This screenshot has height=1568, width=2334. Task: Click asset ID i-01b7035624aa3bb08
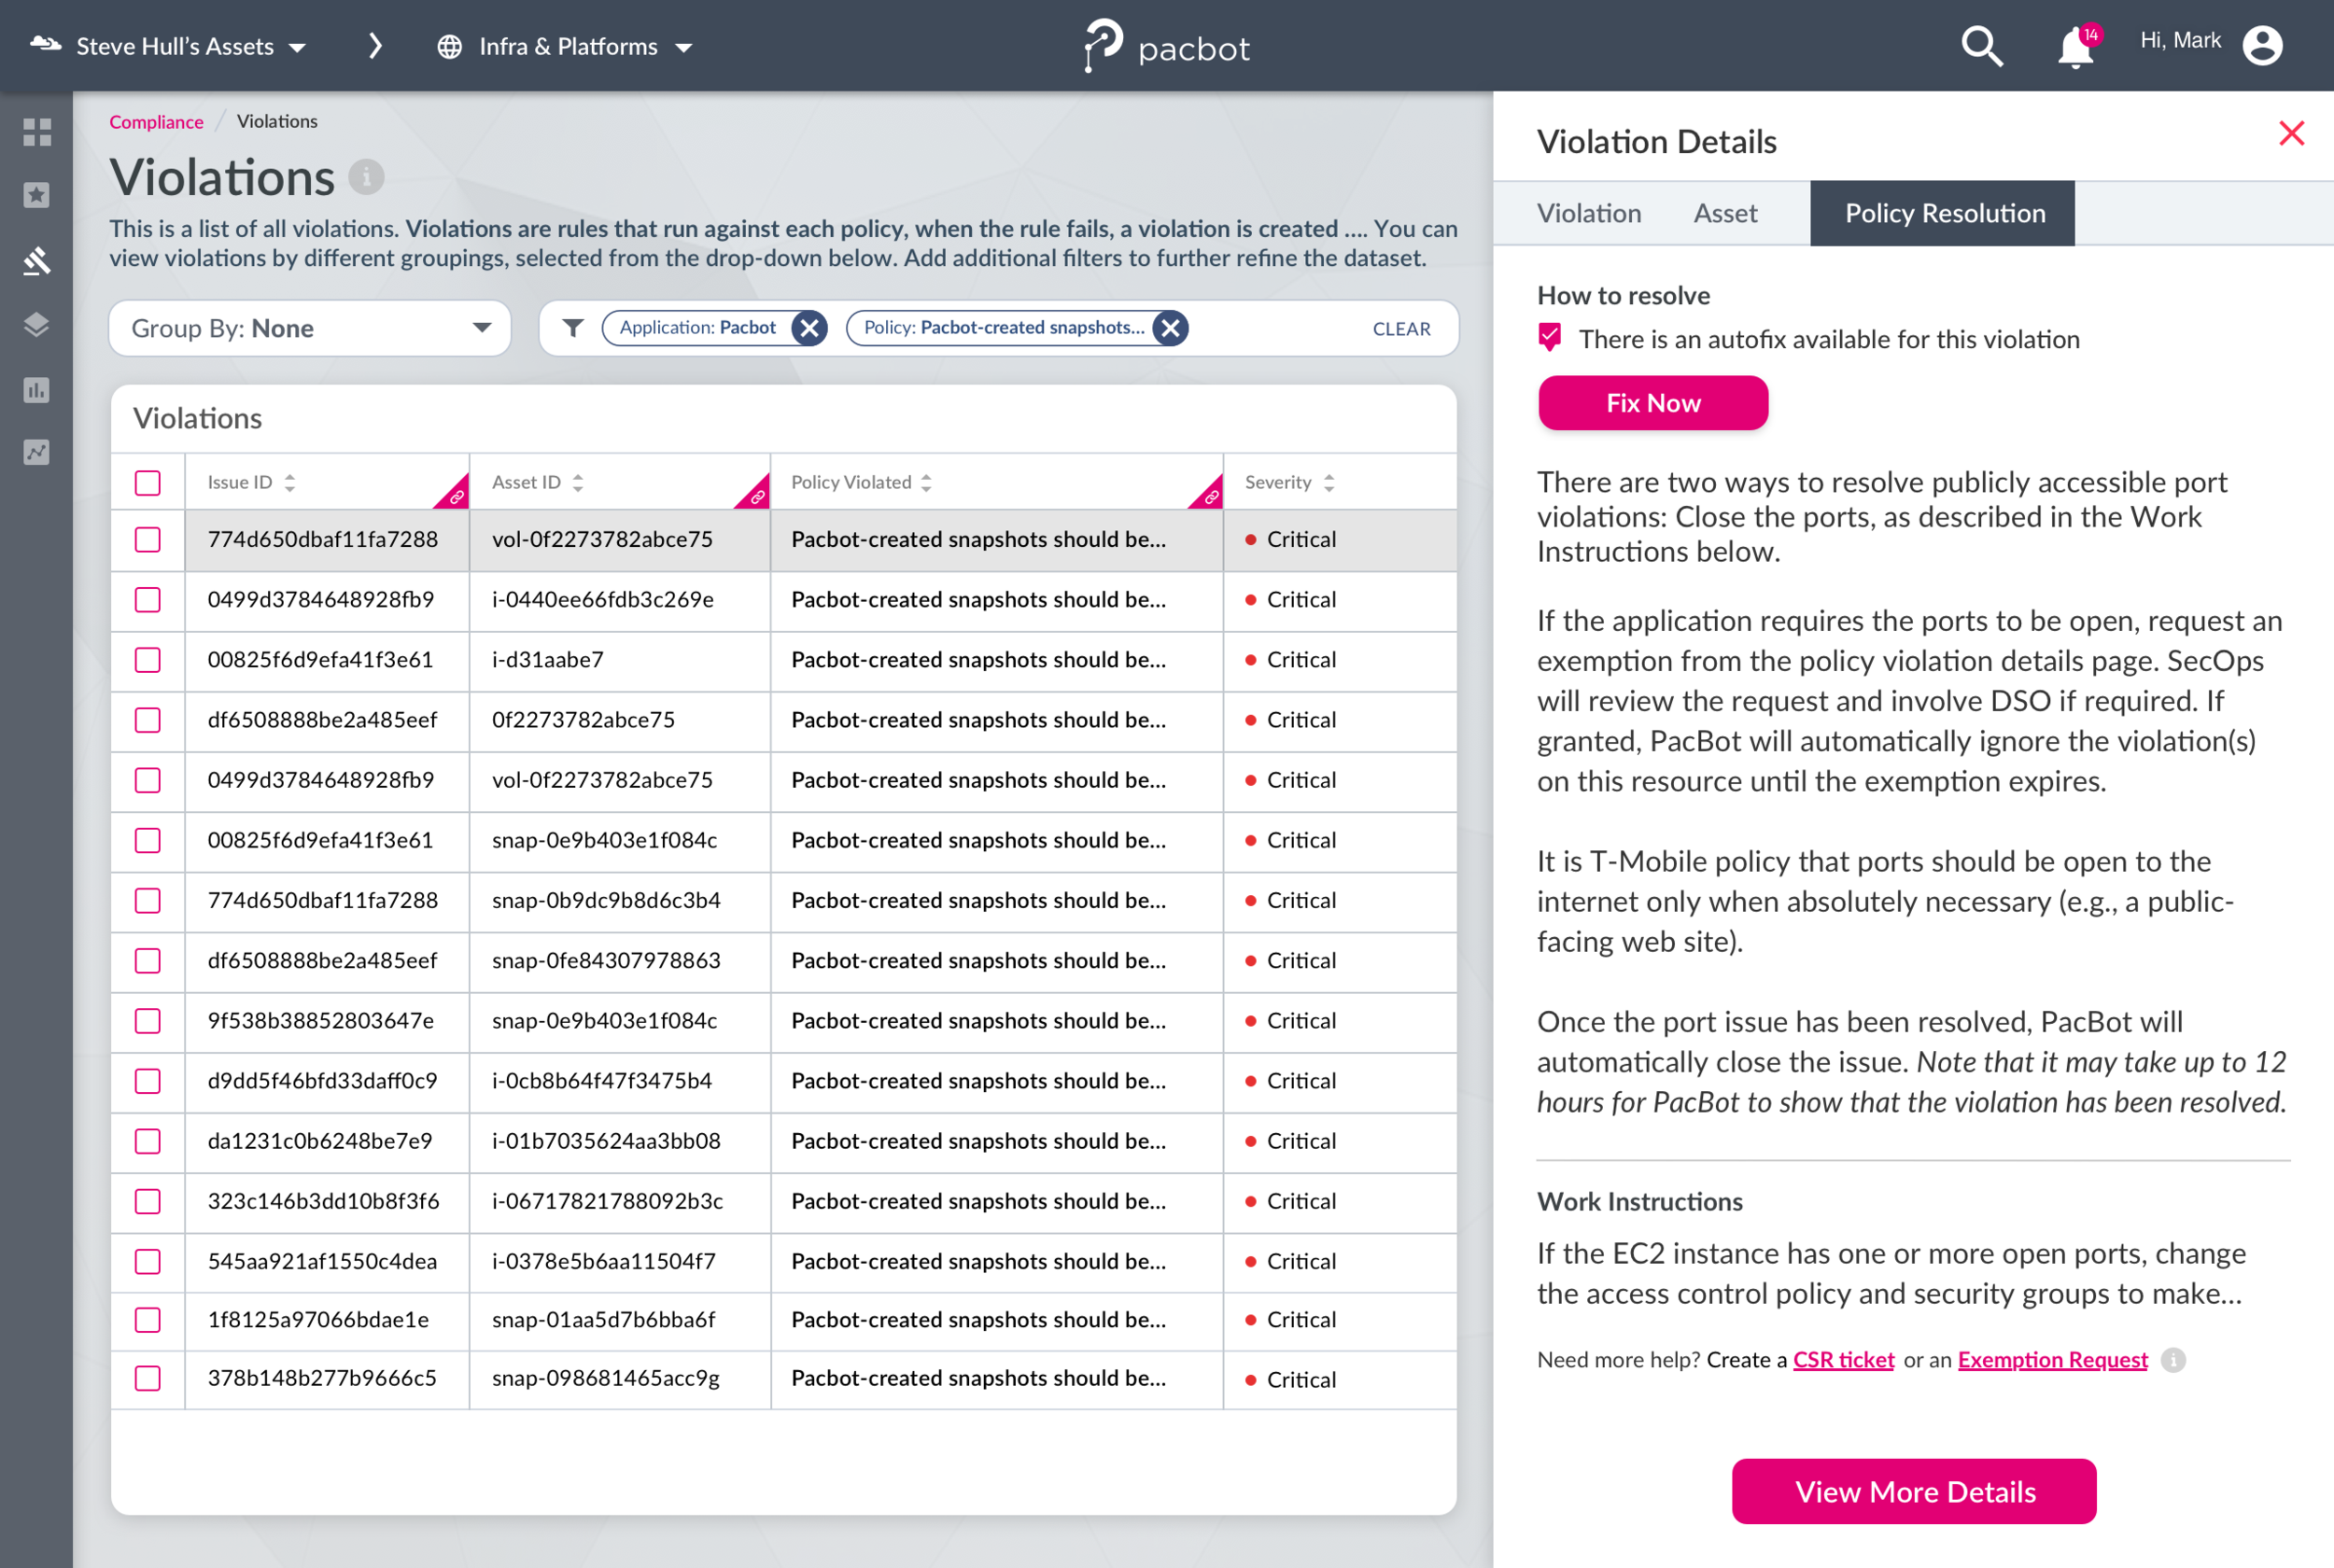pos(606,1141)
